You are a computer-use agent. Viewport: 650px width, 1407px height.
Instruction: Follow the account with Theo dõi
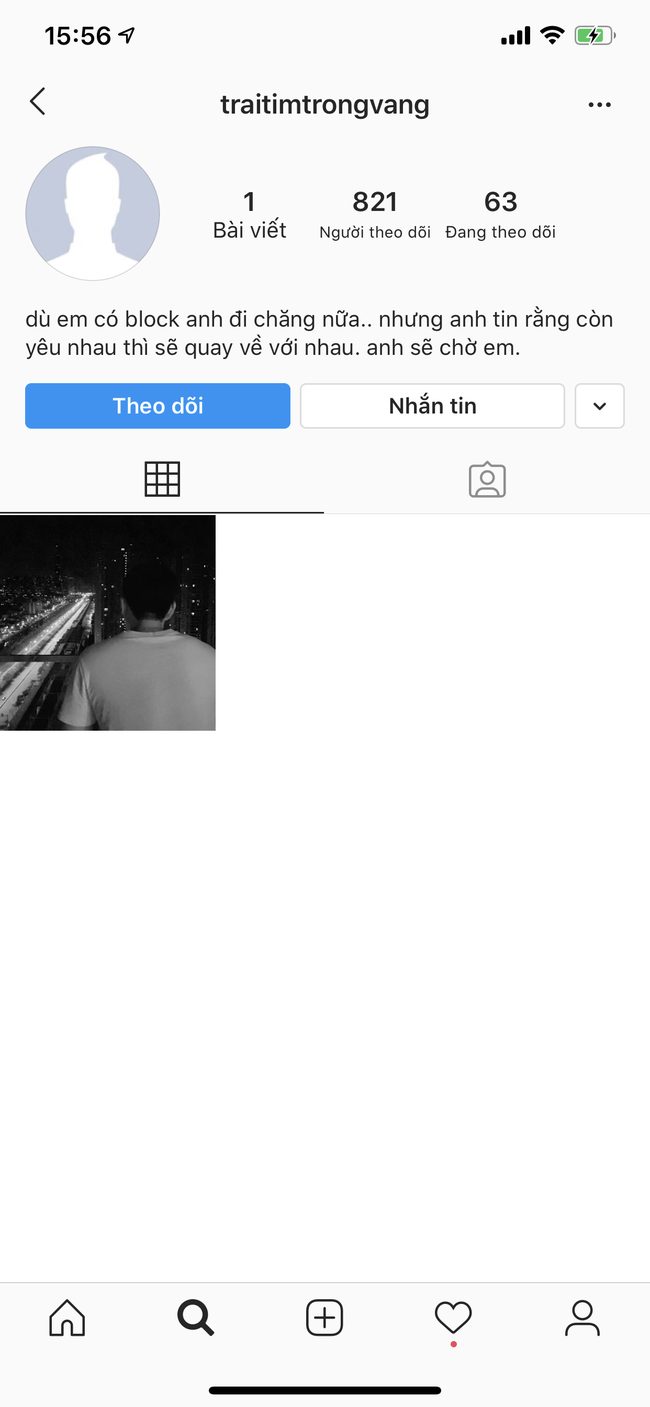pyautogui.click(x=158, y=406)
